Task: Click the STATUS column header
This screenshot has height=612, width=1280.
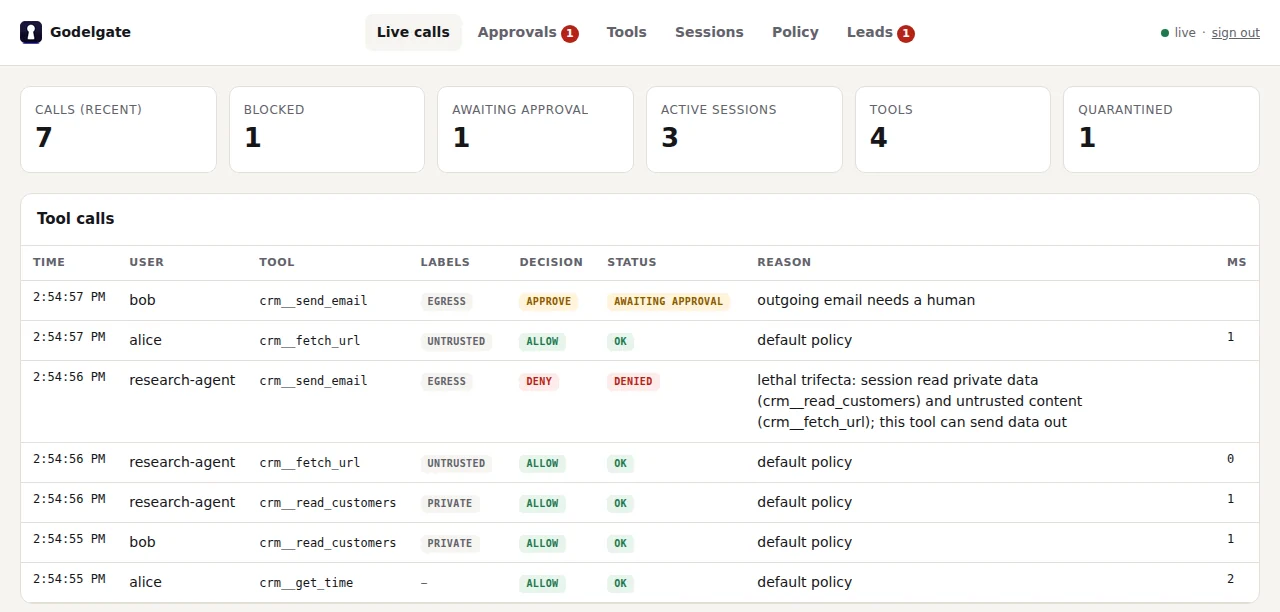Action: 632,262
